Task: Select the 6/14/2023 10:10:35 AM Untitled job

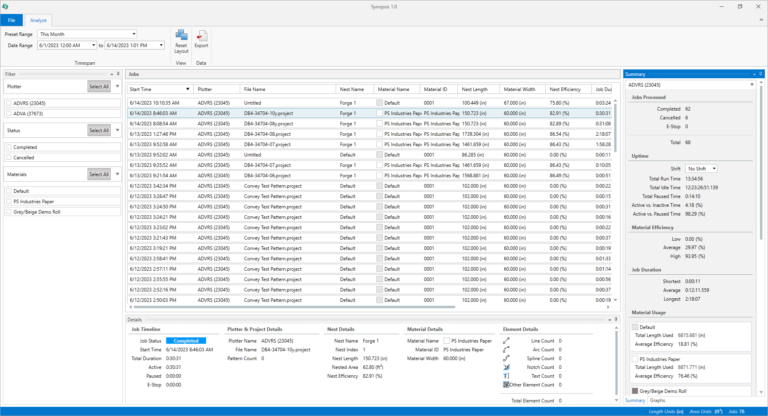Action: click(370, 103)
